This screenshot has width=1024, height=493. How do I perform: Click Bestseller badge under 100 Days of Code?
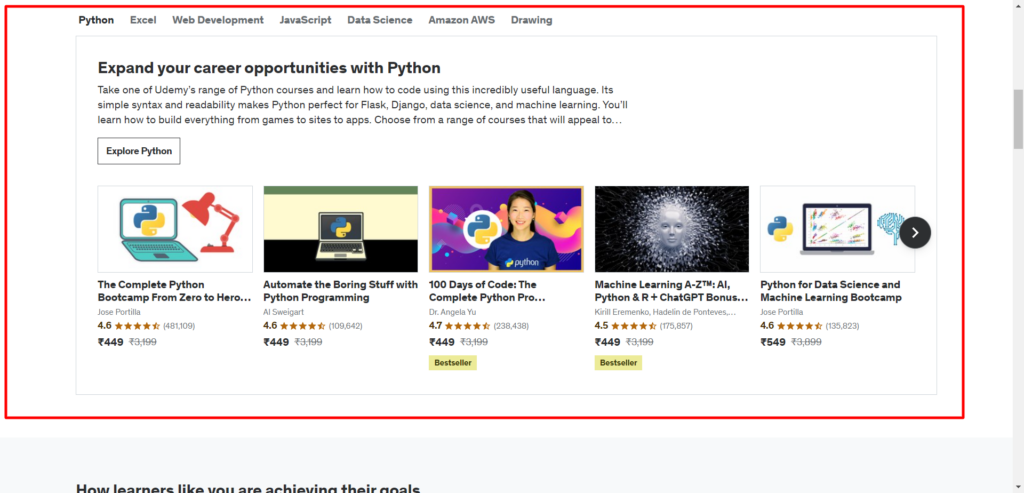[453, 362]
